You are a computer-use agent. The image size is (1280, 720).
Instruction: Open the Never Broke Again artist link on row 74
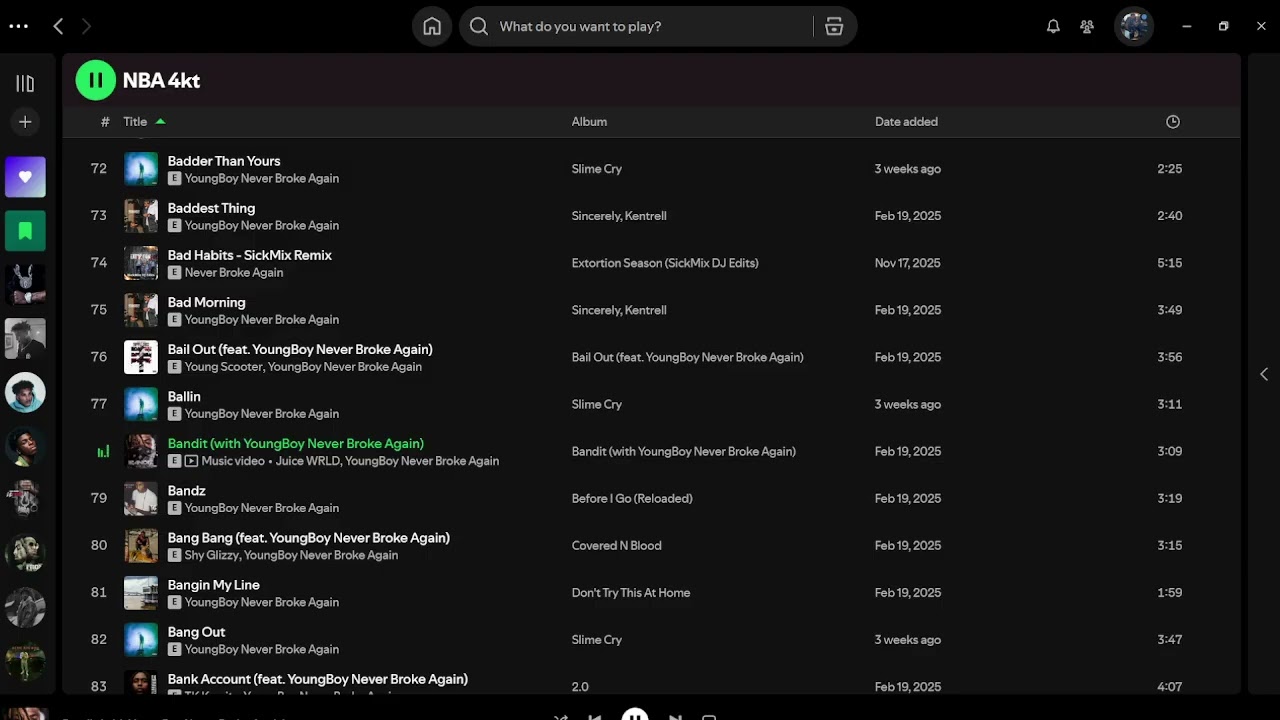tap(234, 272)
